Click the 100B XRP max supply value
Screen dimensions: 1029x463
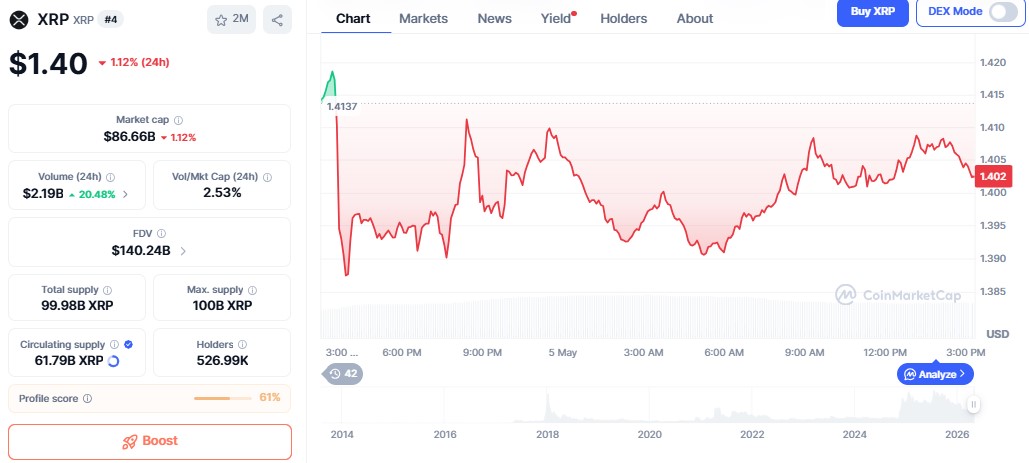click(222, 306)
